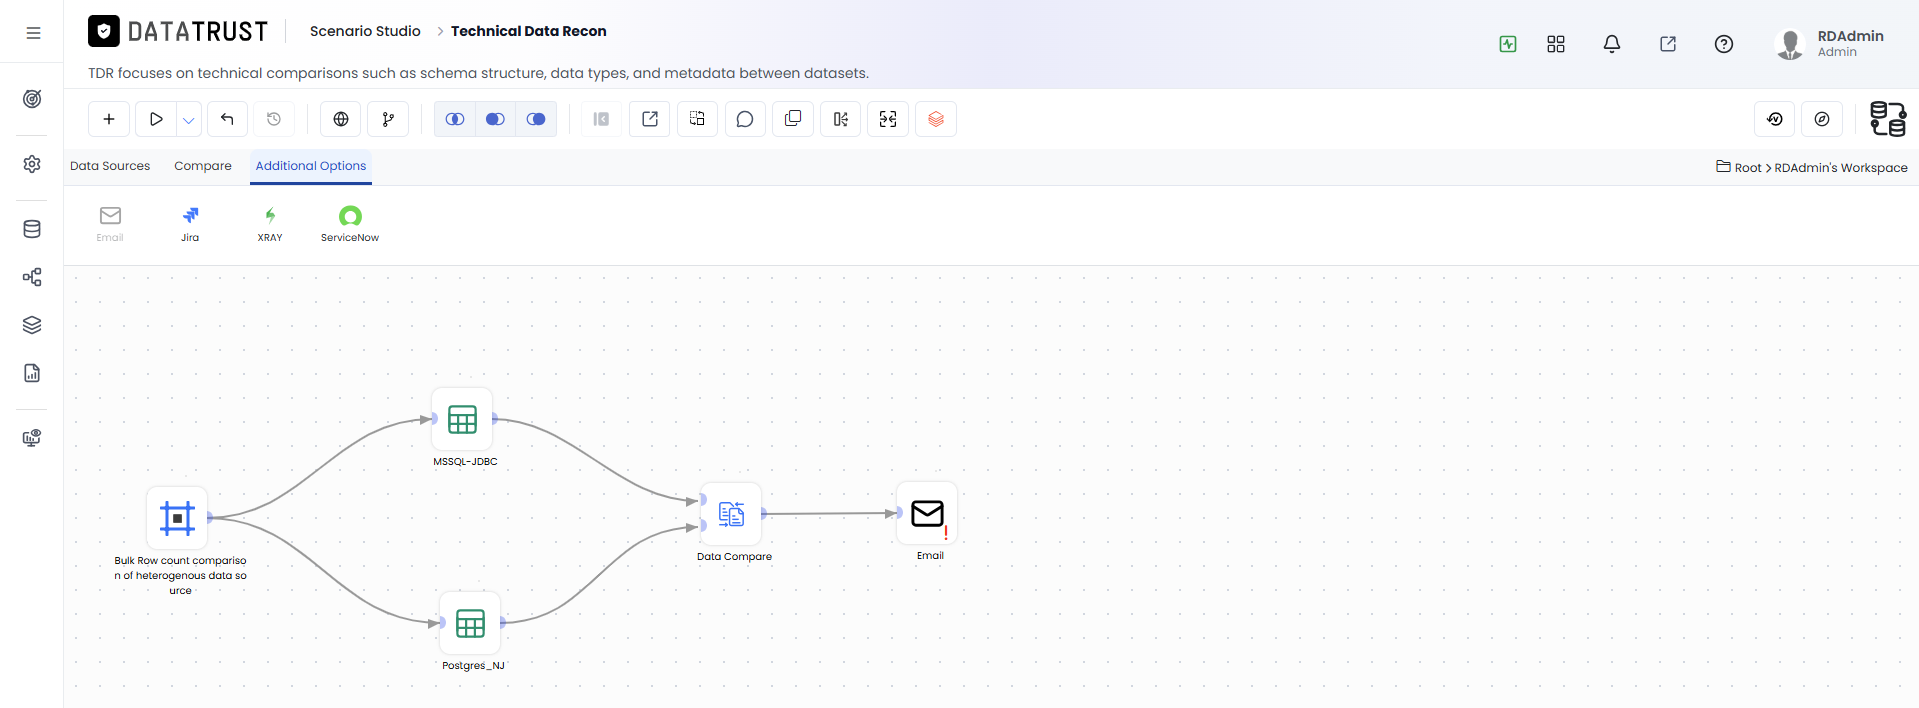This screenshot has width=1919, height=708.
Task: Click Technical Data Recon breadcrumb title
Action: (528, 31)
